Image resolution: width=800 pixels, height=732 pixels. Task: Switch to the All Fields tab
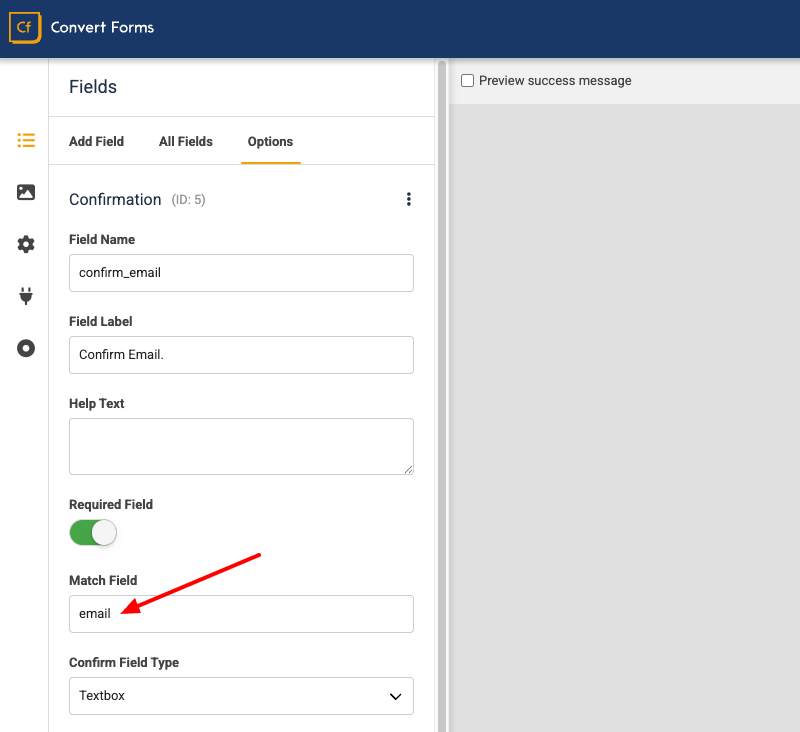point(185,141)
